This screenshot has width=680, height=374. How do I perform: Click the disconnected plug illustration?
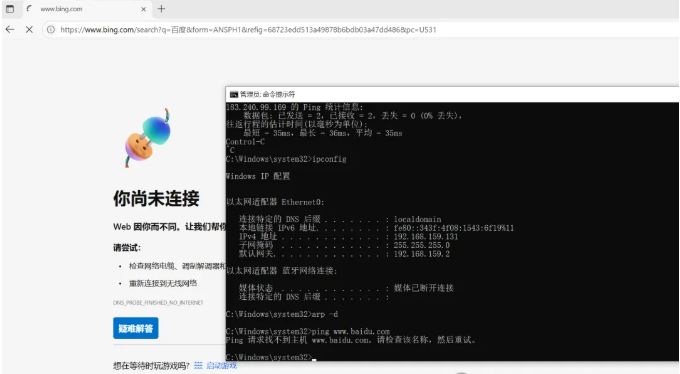pos(148,138)
